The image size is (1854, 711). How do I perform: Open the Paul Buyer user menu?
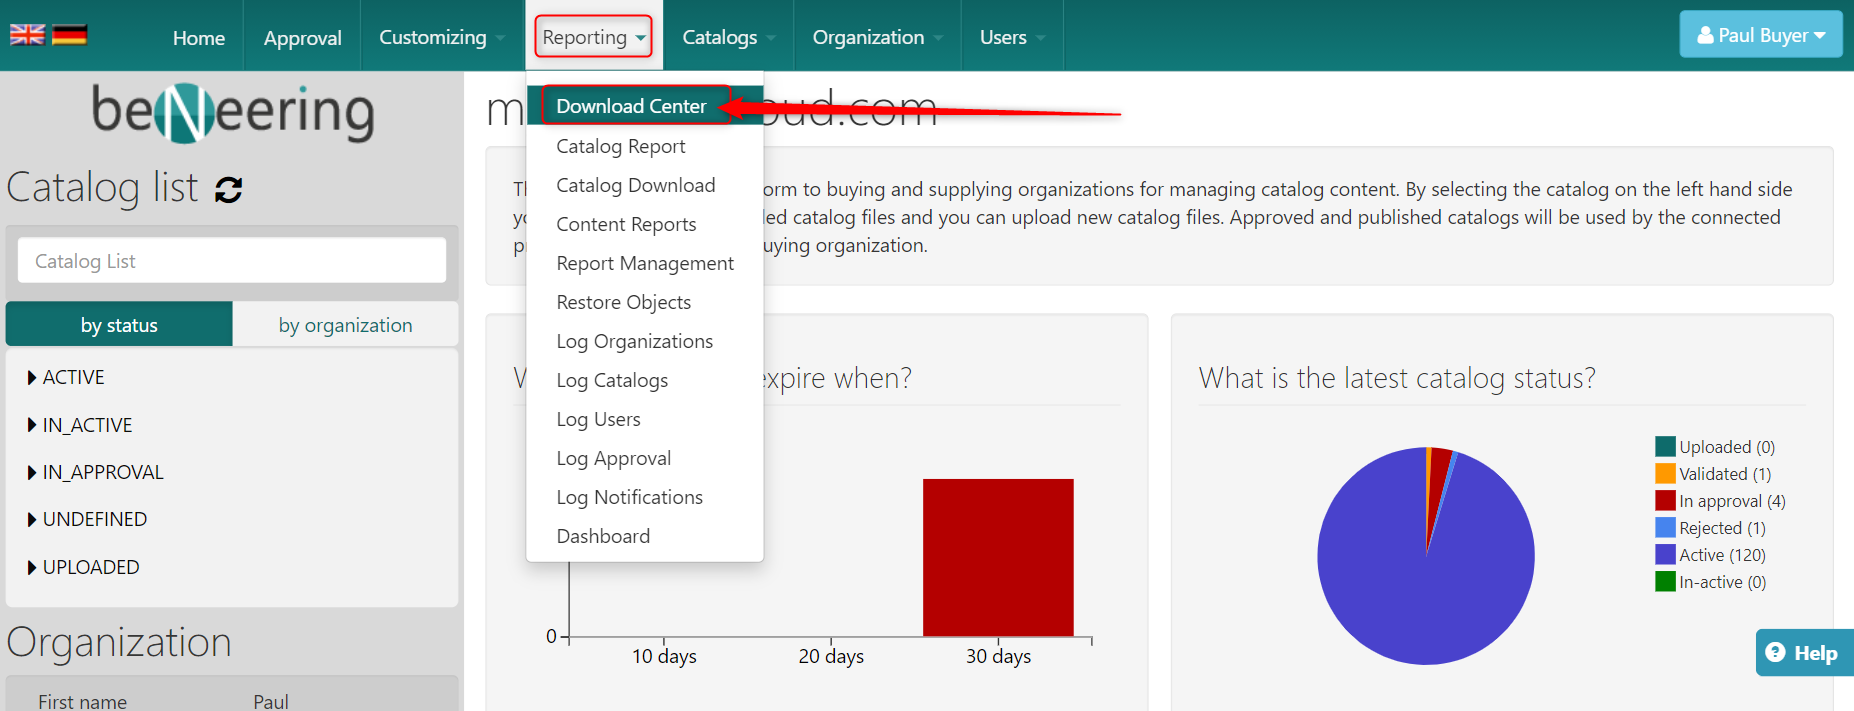pos(1760,35)
